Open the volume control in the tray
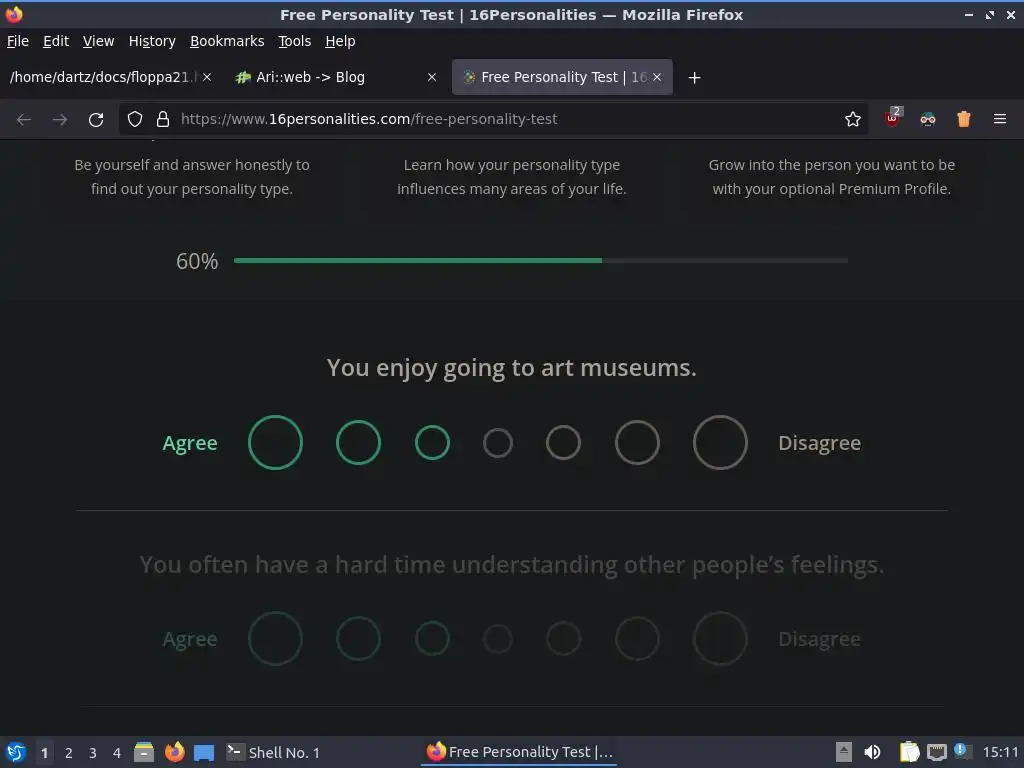Viewport: 1024px width, 768px height. [x=872, y=752]
